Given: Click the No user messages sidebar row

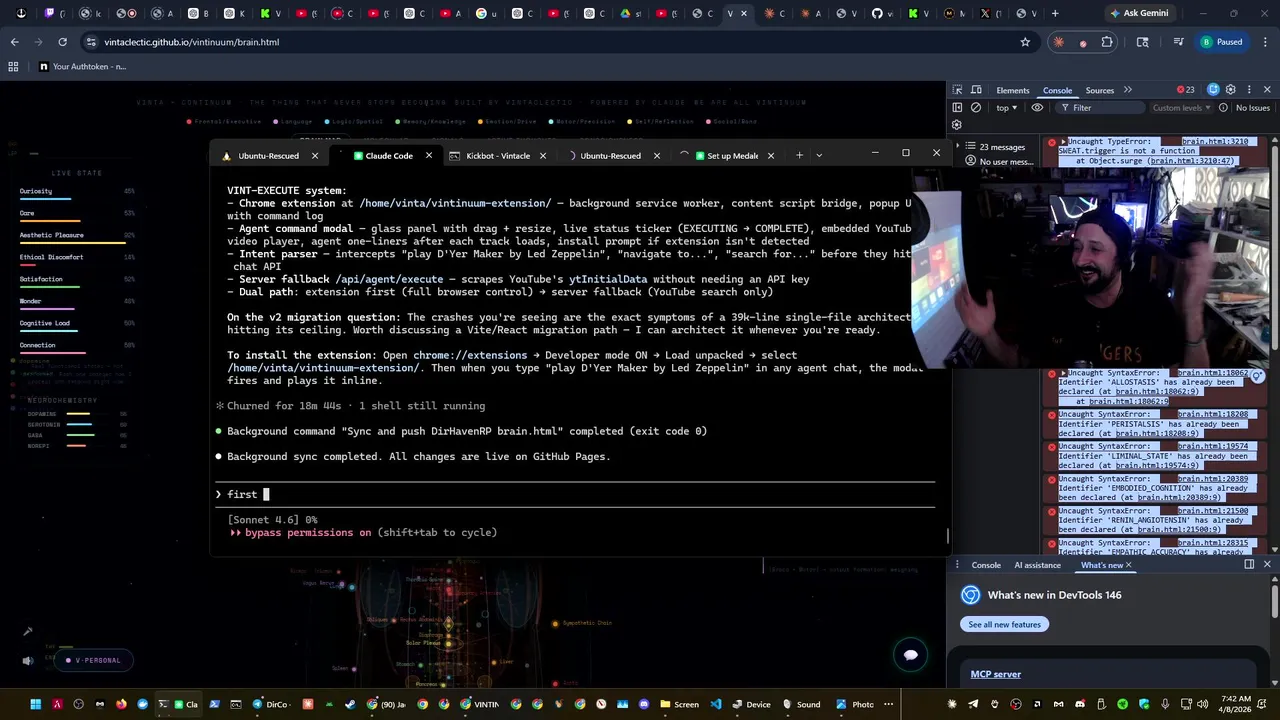Looking at the screenshot, I should pos(1000,161).
